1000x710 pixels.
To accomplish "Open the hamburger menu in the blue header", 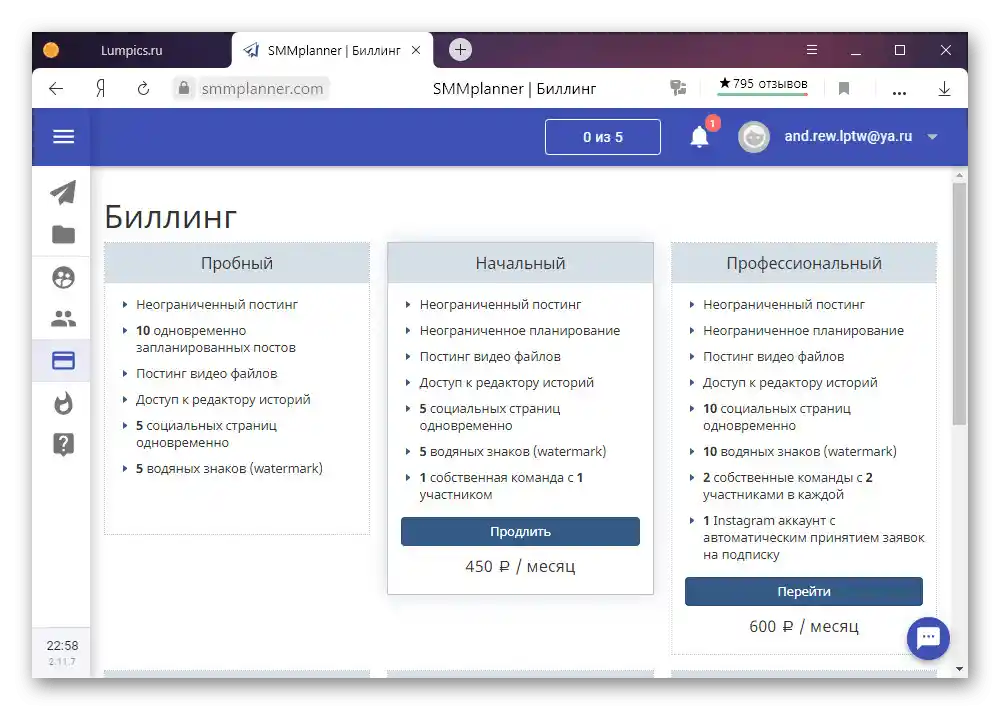I will coord(63,137).
